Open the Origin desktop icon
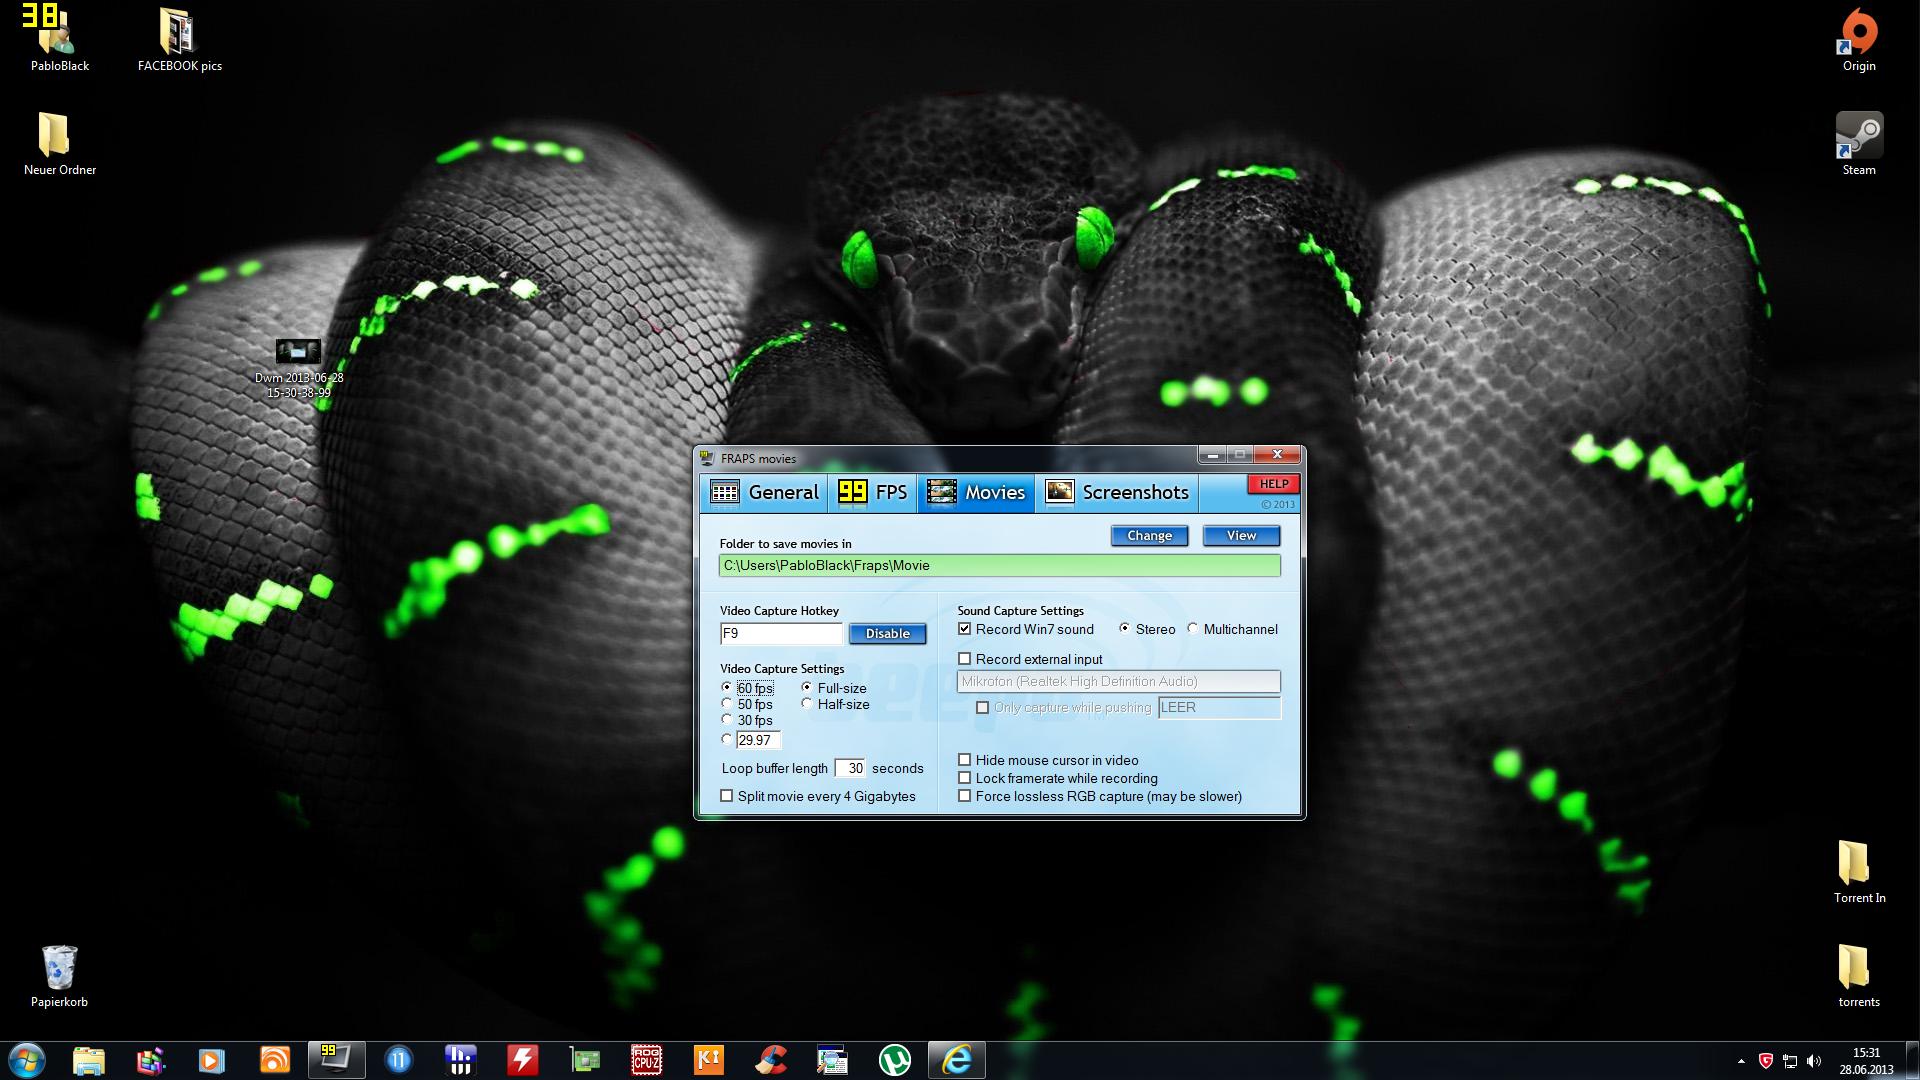The width and height of the screenshot is (1920, 1080). (1859, 33)
